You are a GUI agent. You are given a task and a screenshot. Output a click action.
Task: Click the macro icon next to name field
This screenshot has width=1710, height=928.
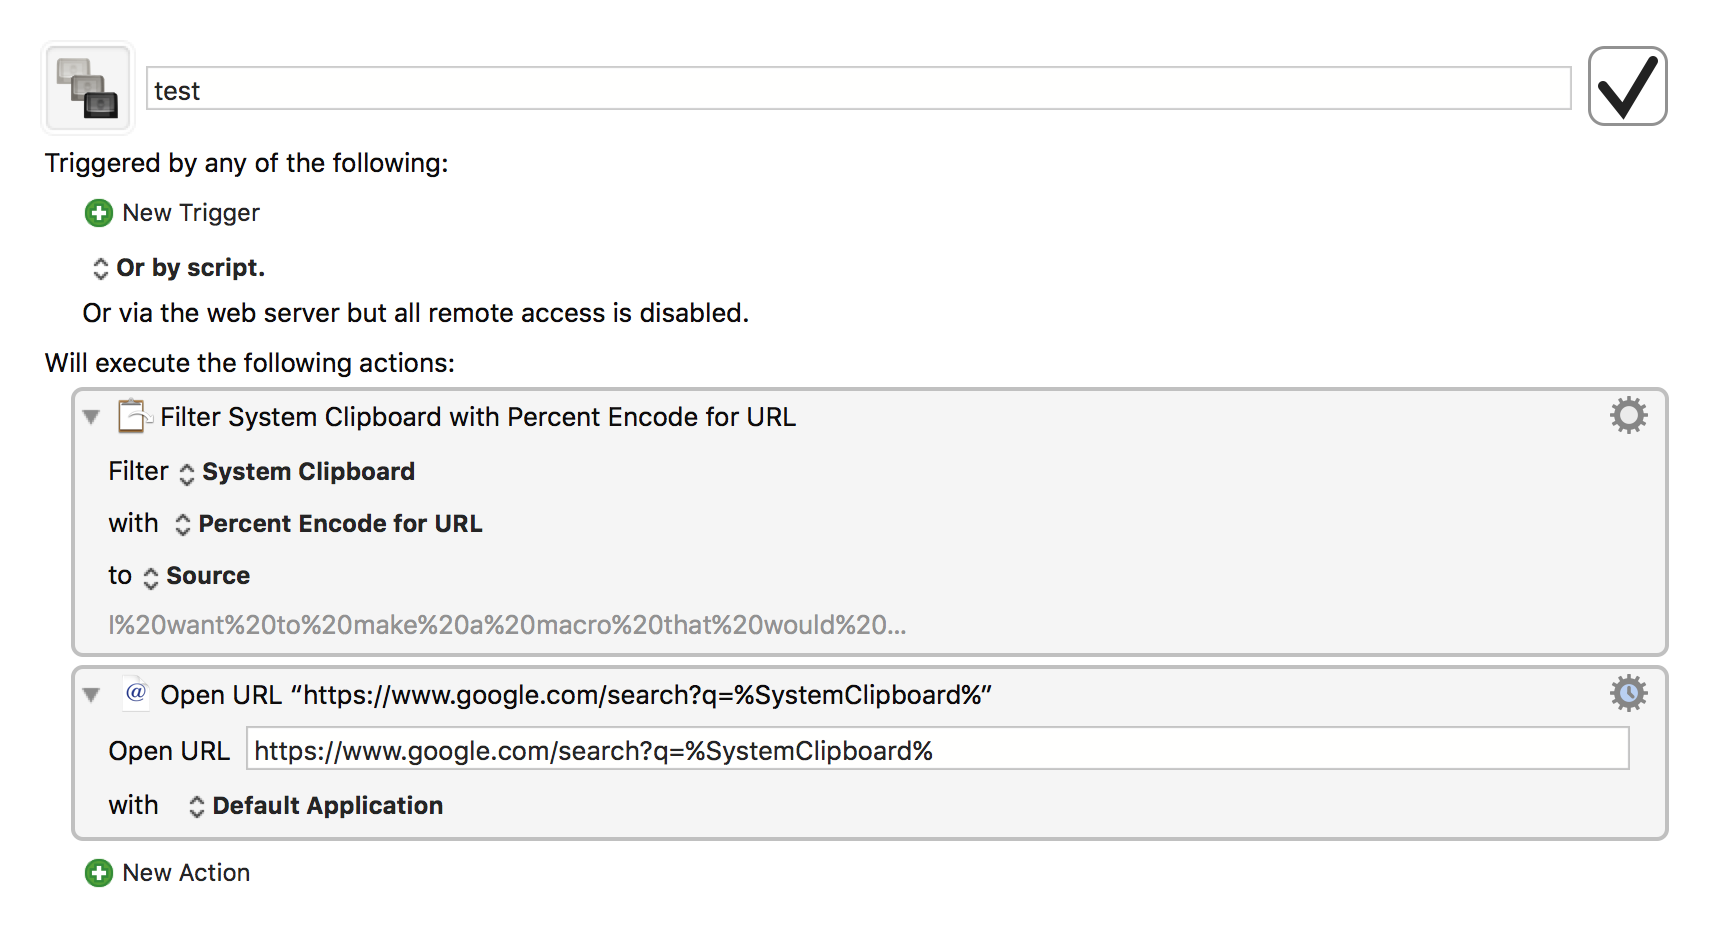[x=87, y=88]
